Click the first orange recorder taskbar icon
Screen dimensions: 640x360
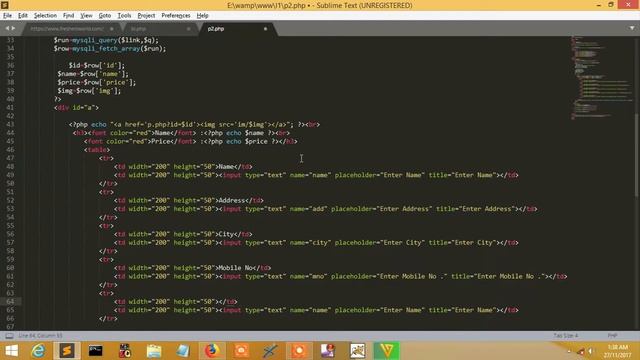(241, 351)
